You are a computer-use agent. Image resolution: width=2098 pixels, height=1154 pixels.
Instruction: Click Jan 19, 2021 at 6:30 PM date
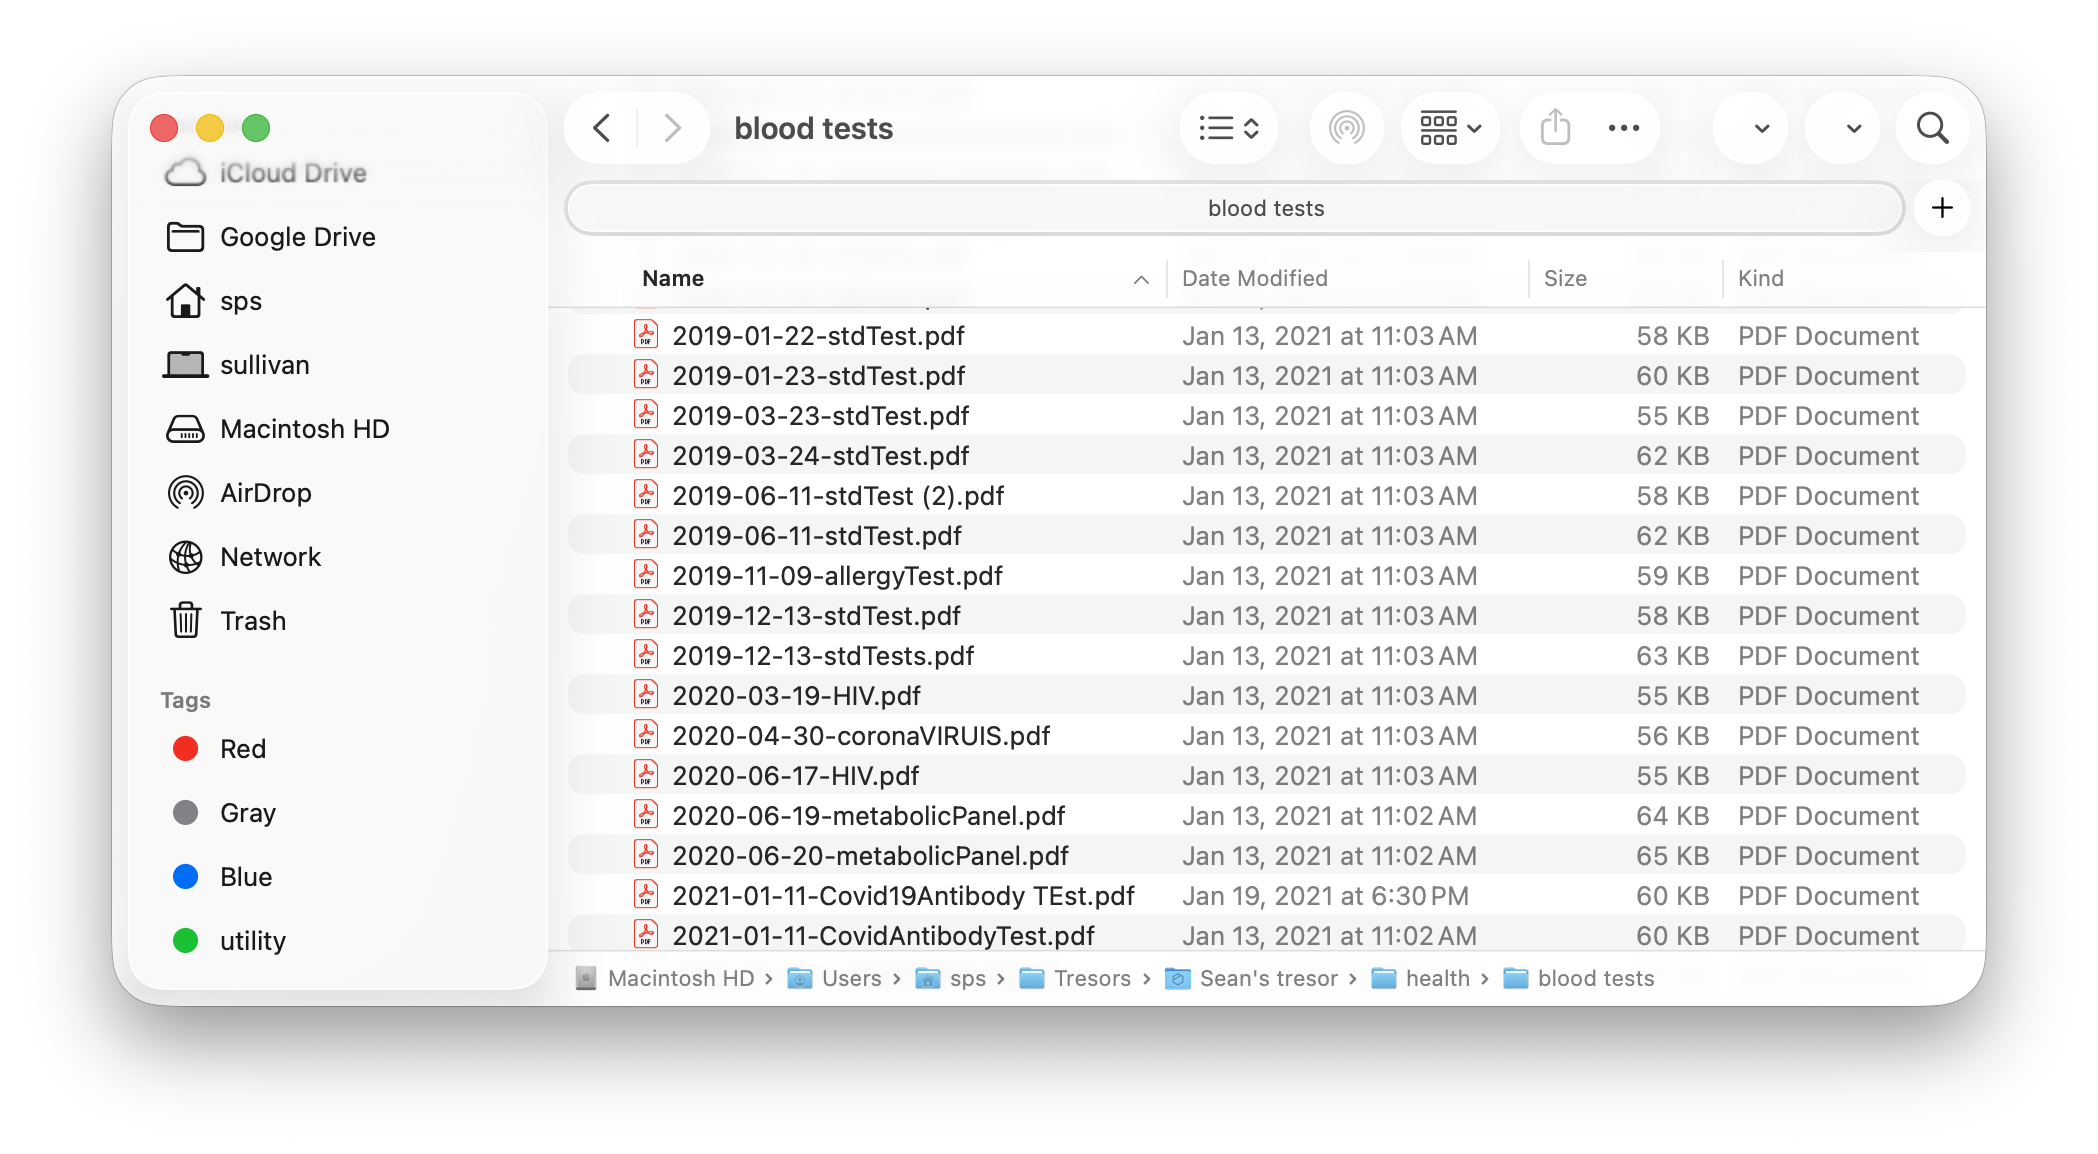pos(1325,896)
